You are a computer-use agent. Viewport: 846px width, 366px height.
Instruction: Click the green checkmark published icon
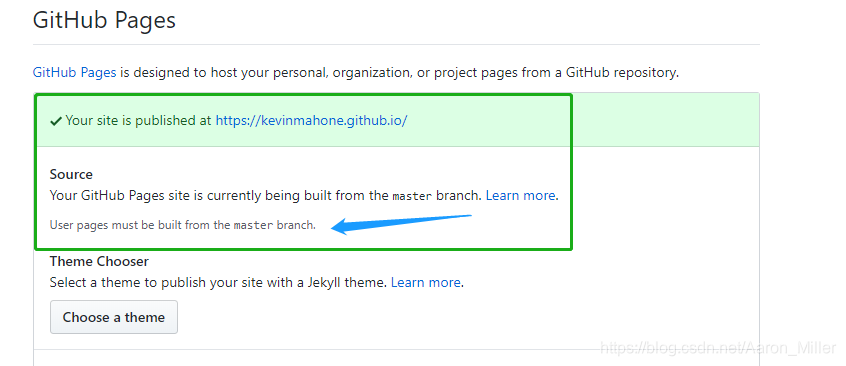coord(56,121)
